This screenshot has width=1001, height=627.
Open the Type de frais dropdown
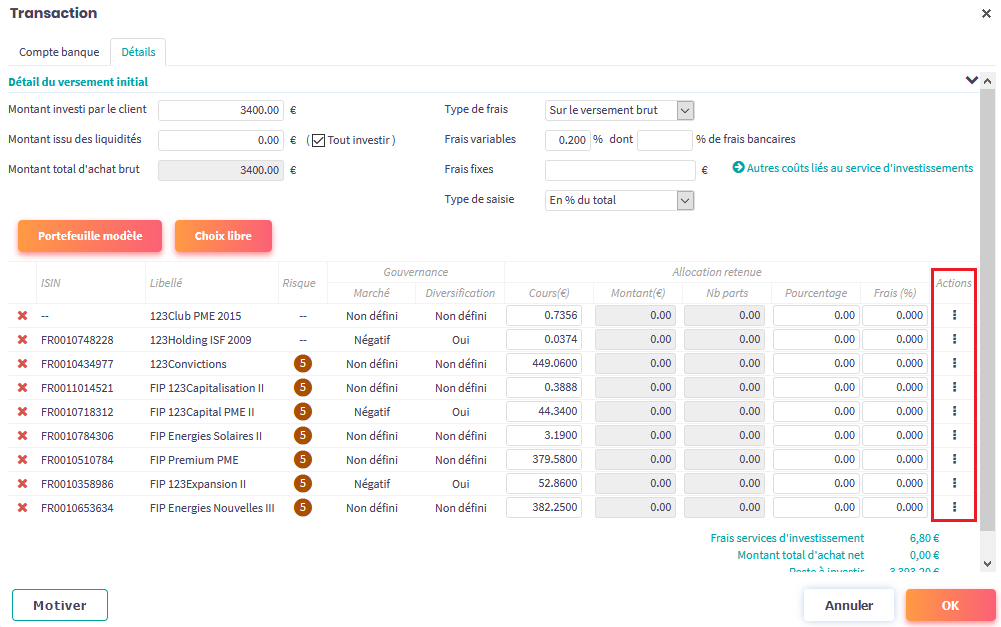coord(619,110)
